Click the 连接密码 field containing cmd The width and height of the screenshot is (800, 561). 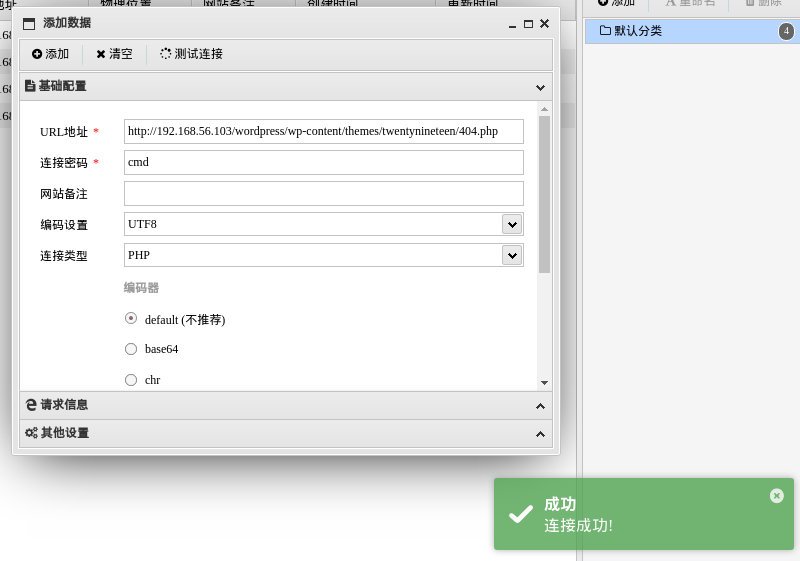323,162
